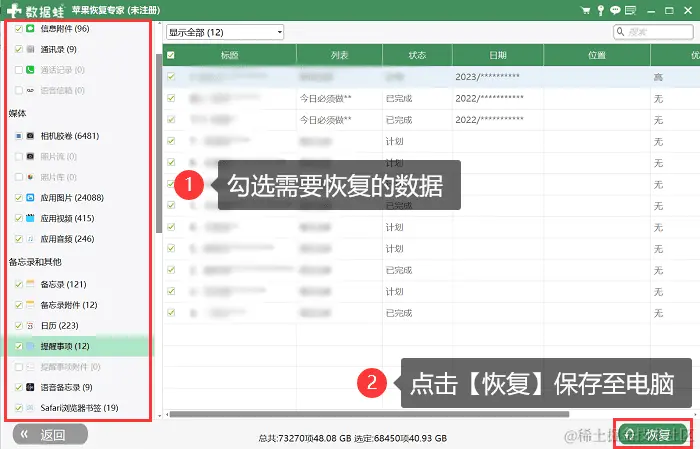Viewport: 700px width, 449px height.
Task: Click the 备忘录和其他 section heading
Action: 35,262
